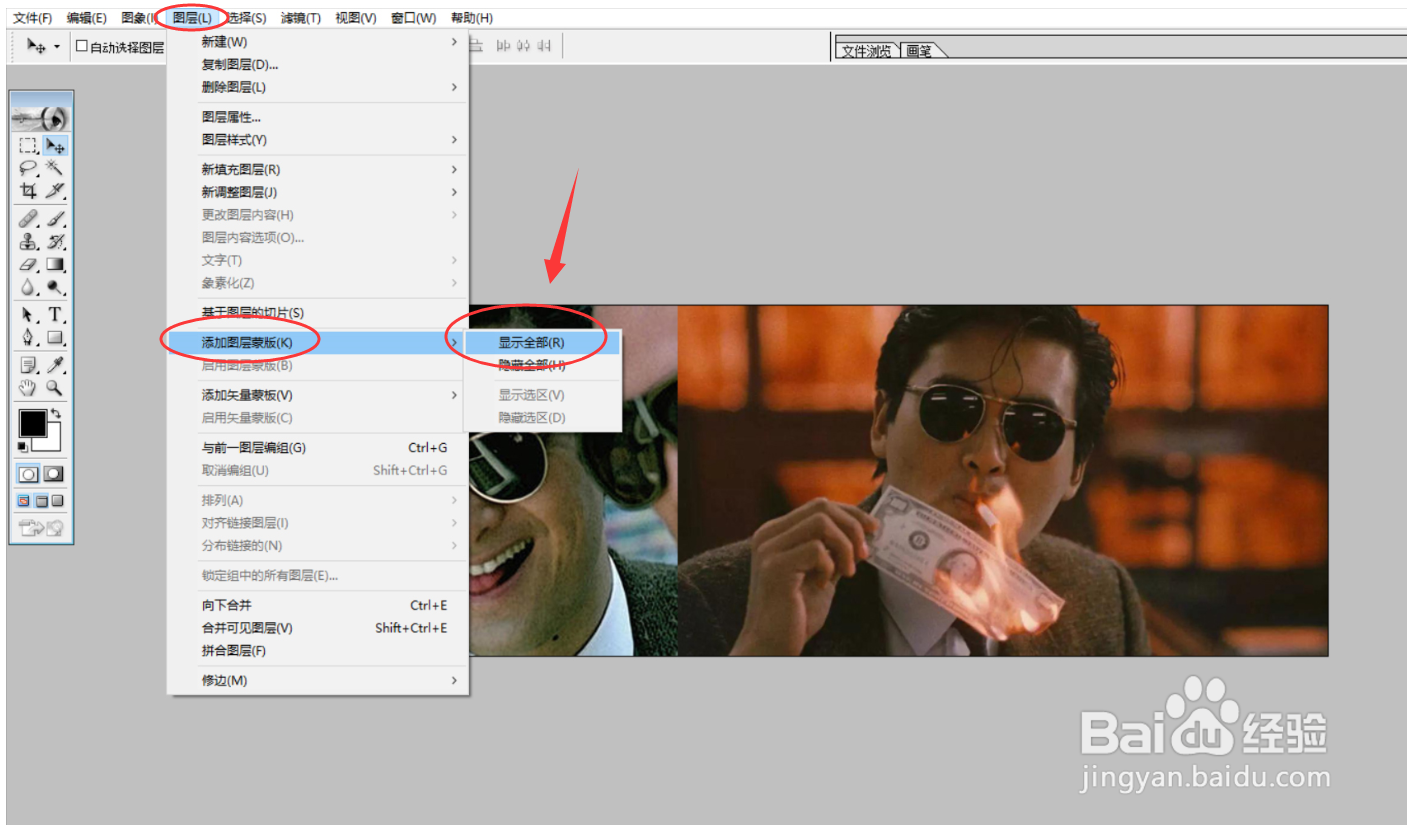Expand 修边(M) submenu
Viewport: 1407px width, 825px height.
[x=317, y=681]
